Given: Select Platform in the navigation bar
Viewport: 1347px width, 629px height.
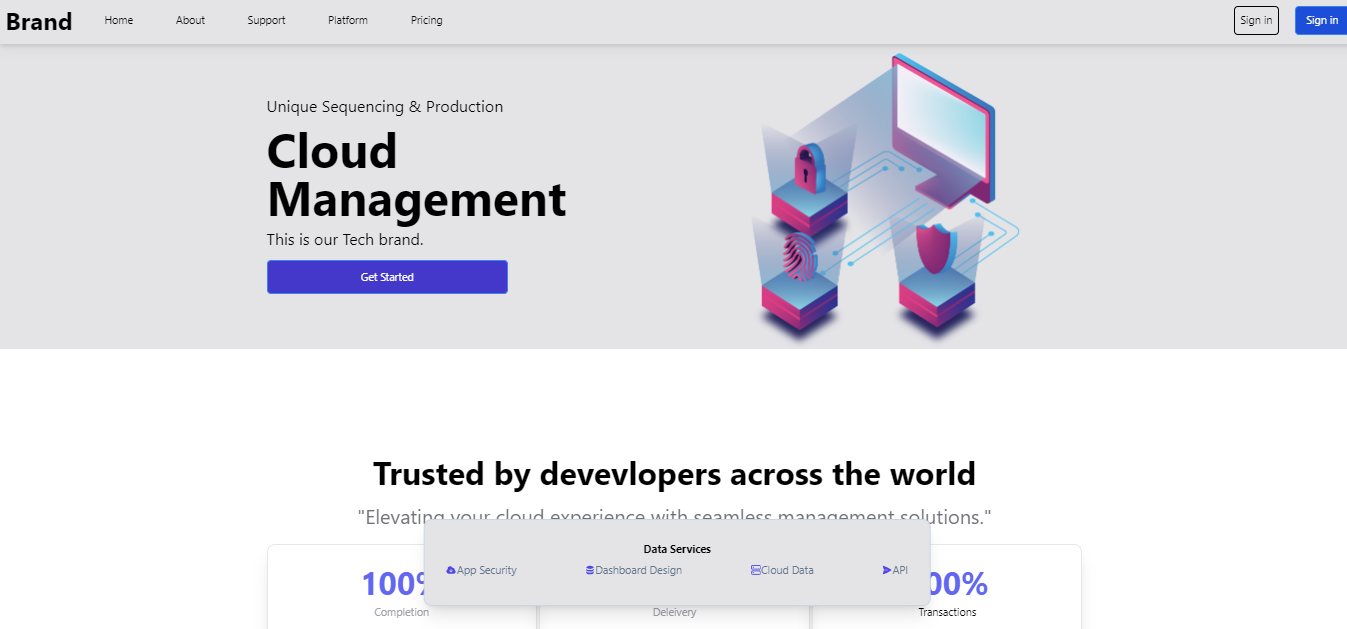Looking at the screenshot, I should click(348, 20).
